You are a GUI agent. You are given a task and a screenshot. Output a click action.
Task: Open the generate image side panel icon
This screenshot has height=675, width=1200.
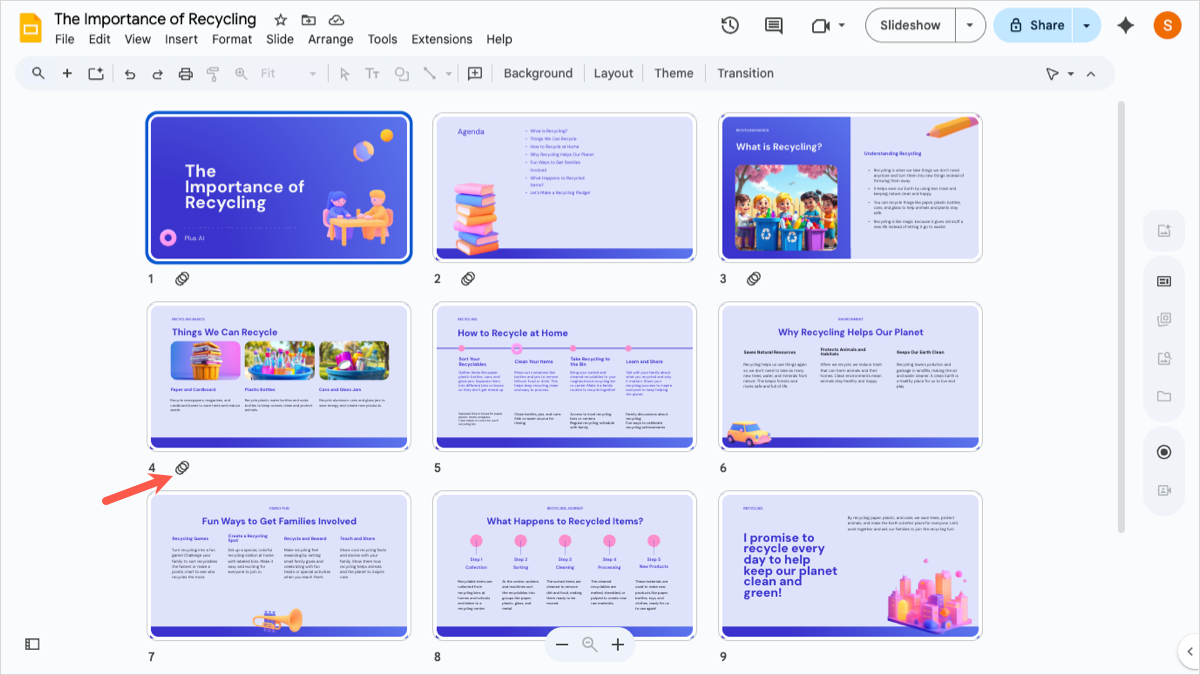coord(1164,230)
